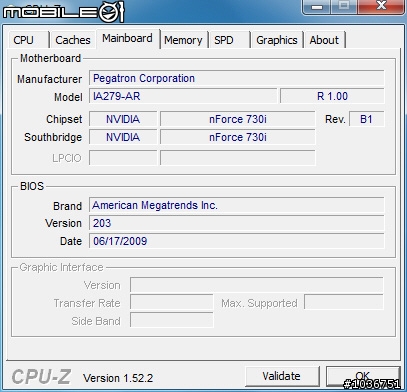The width and height of the screenshot is (407, 392).
Task: Click the Southbridge nForce 730i field
Action: click(238, 137)
